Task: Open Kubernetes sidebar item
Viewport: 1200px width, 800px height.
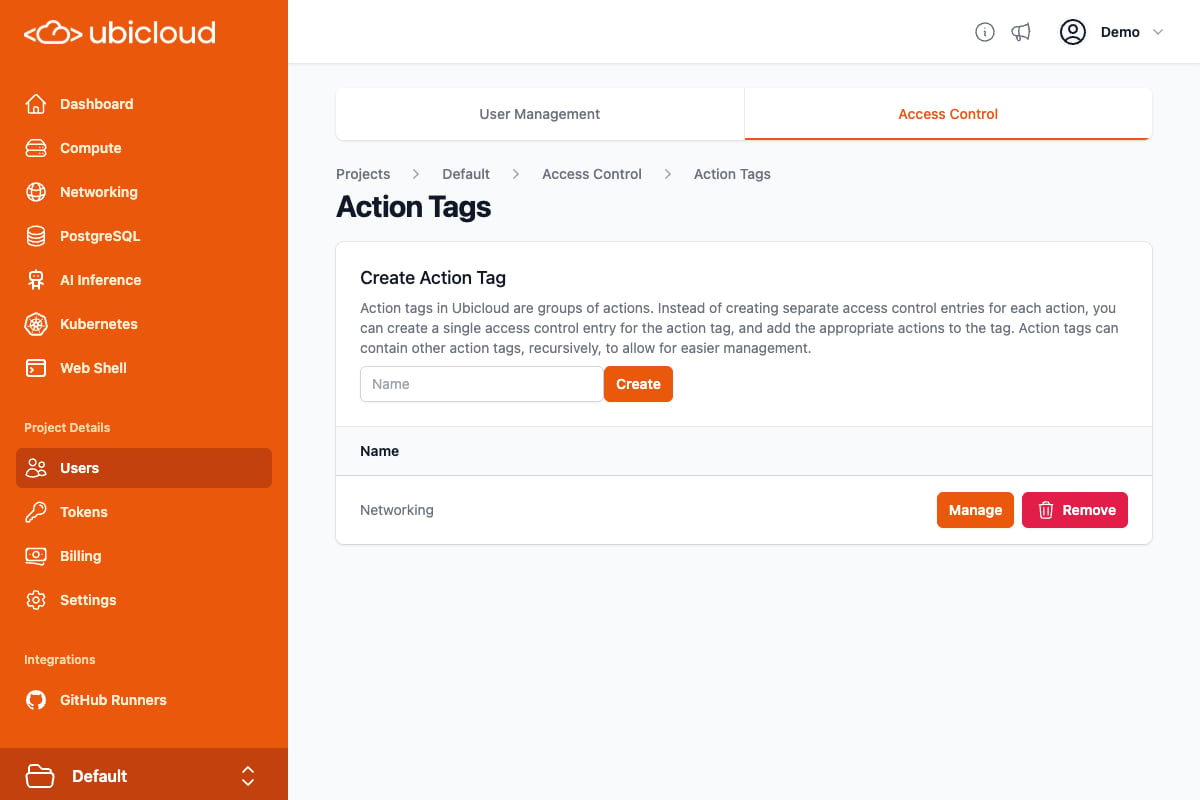Action: pos(144,324)
